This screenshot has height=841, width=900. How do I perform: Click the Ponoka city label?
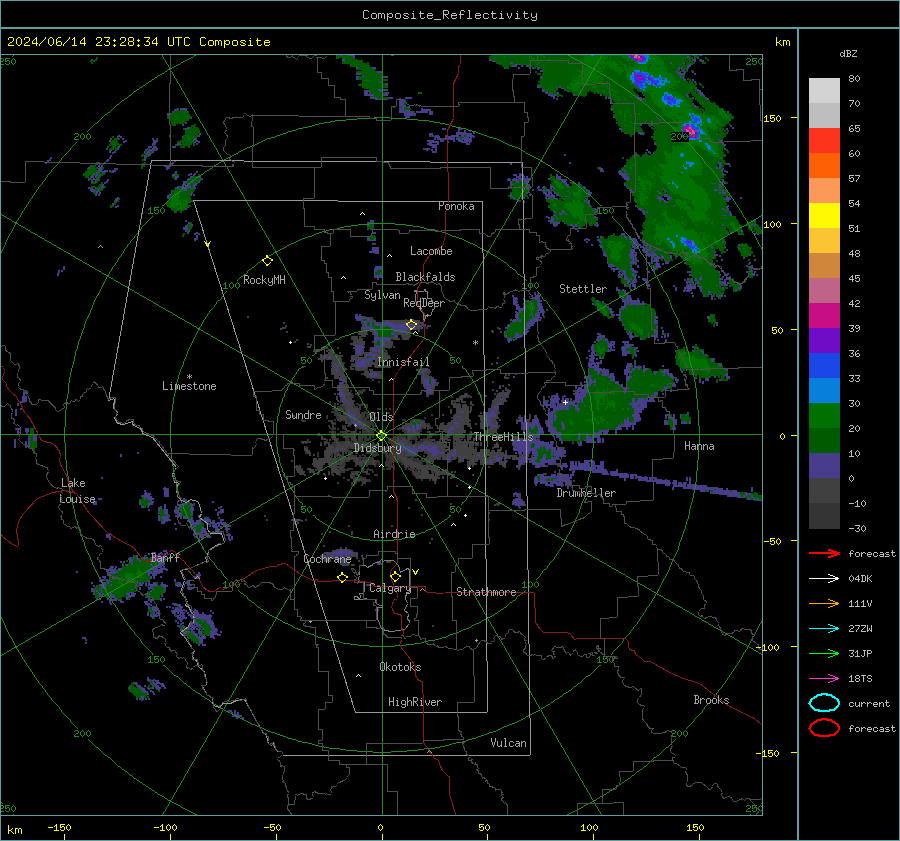point(456,206)
